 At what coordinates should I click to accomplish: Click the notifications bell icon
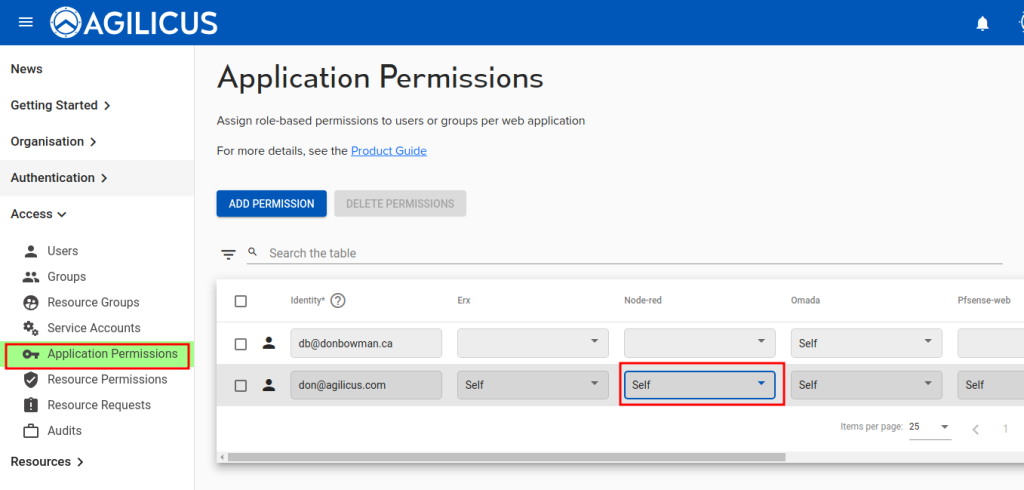pyautogui.click(x=982, y=23)
